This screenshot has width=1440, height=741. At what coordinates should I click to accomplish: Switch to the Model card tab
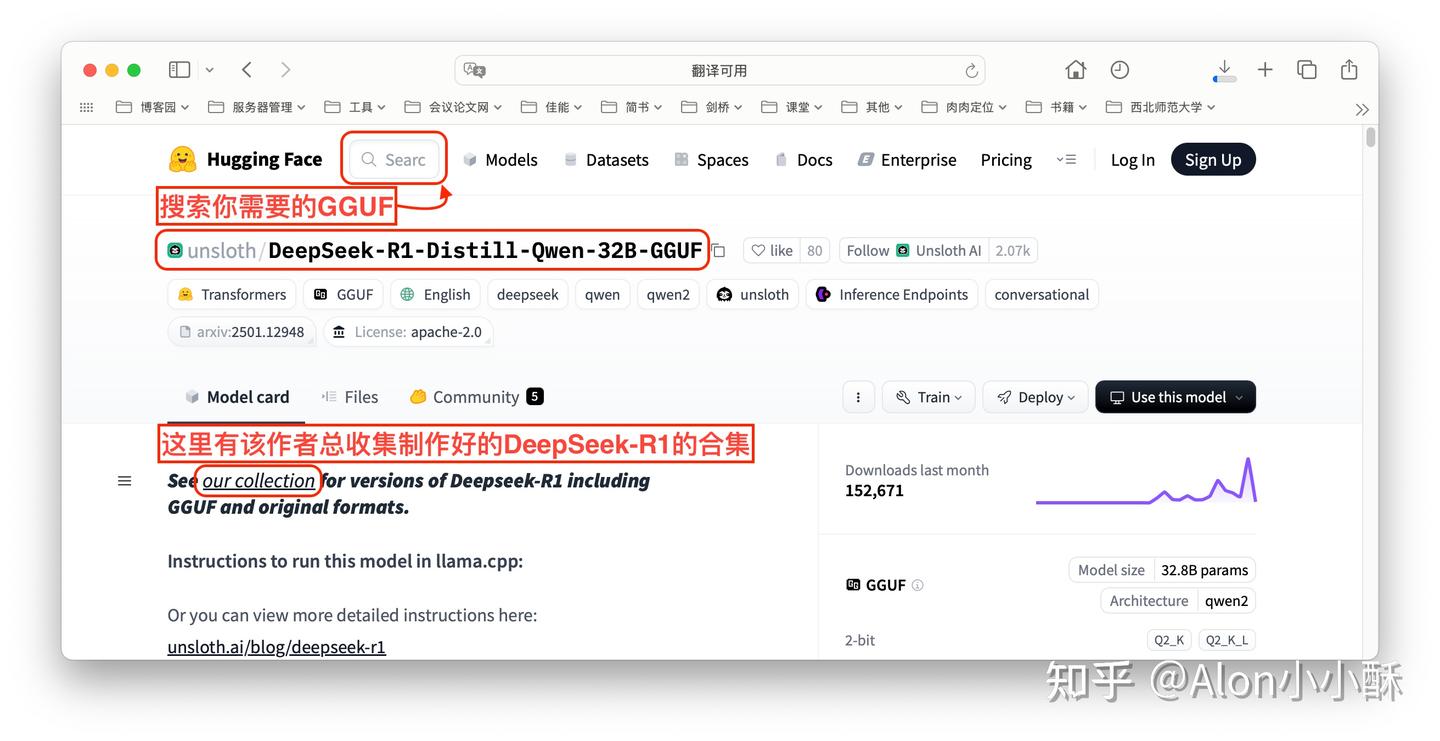click(237, 397)
